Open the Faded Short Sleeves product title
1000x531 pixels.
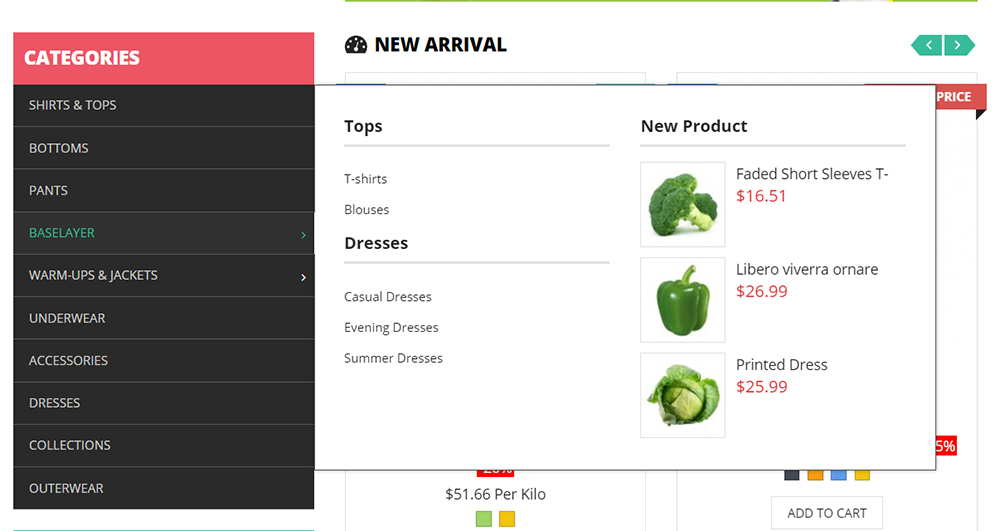812,174
